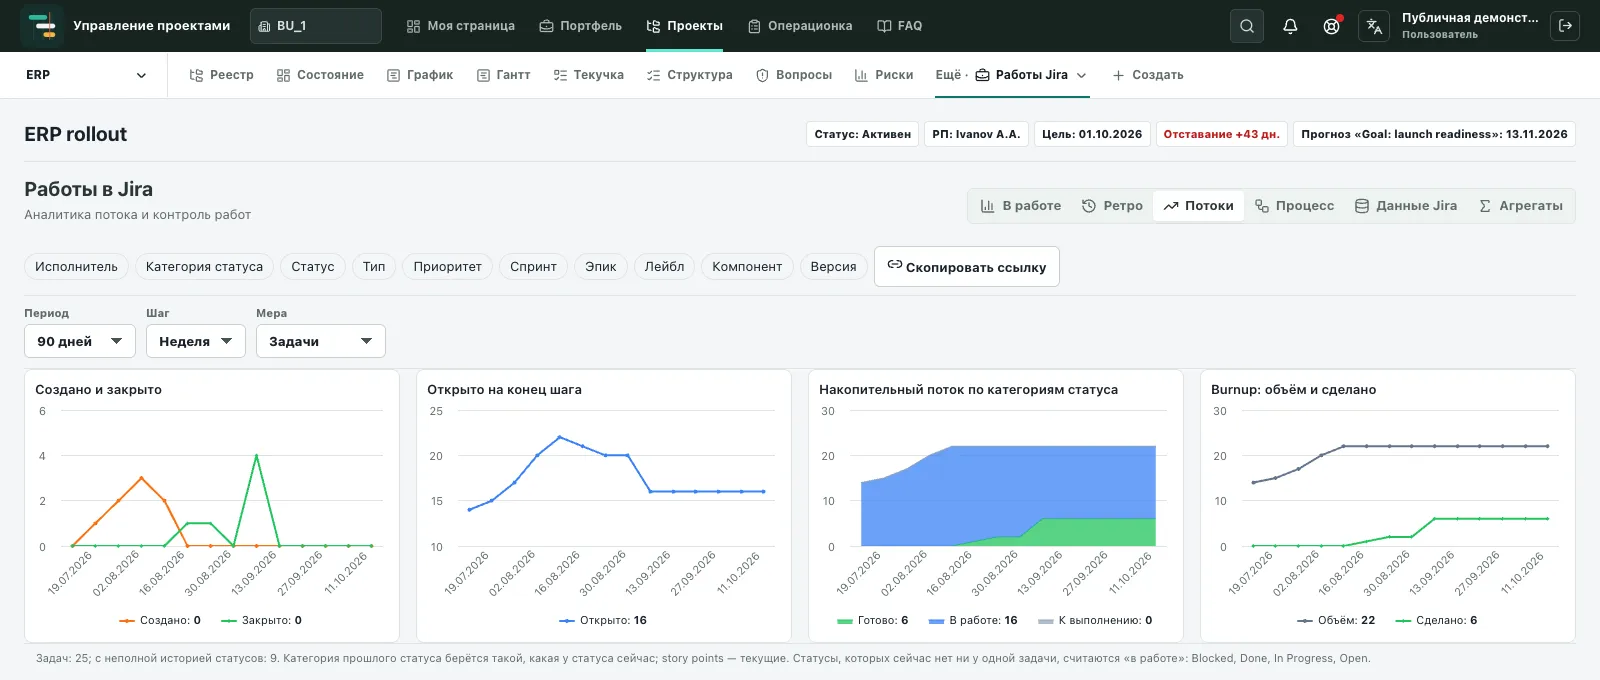Screen dimensions: 1600x680
Task: Click the Публичная демонст... user profile
Action: coord(1470,26)
